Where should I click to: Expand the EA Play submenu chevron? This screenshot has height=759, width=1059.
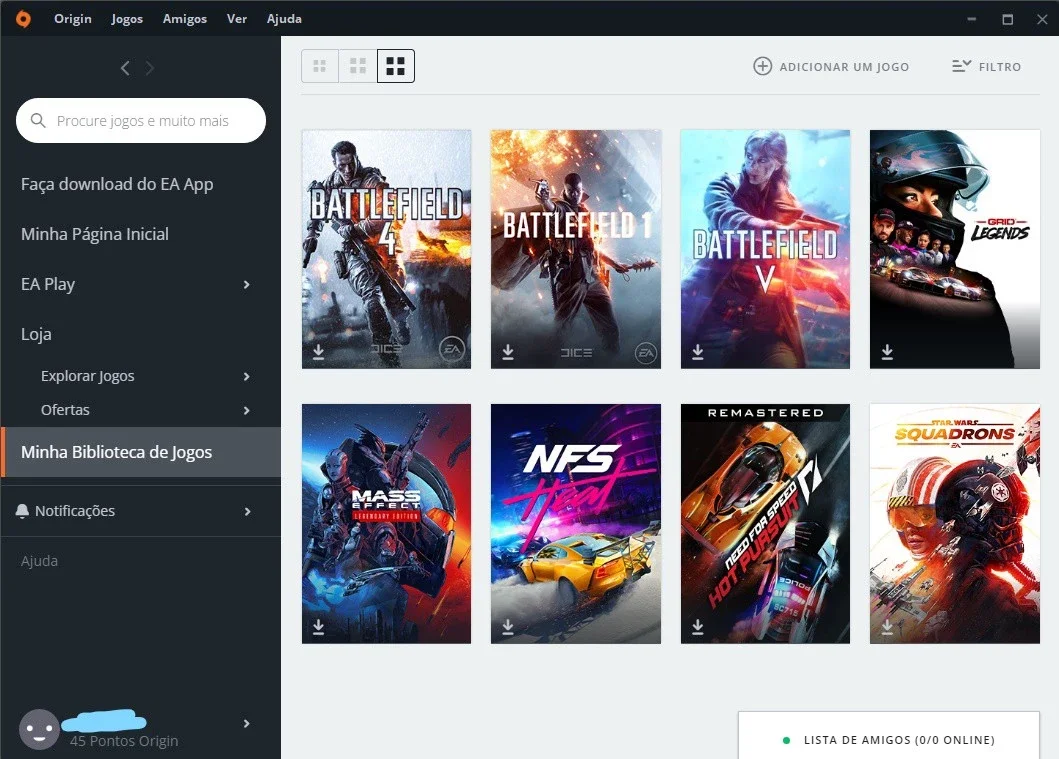click(247, 285)
